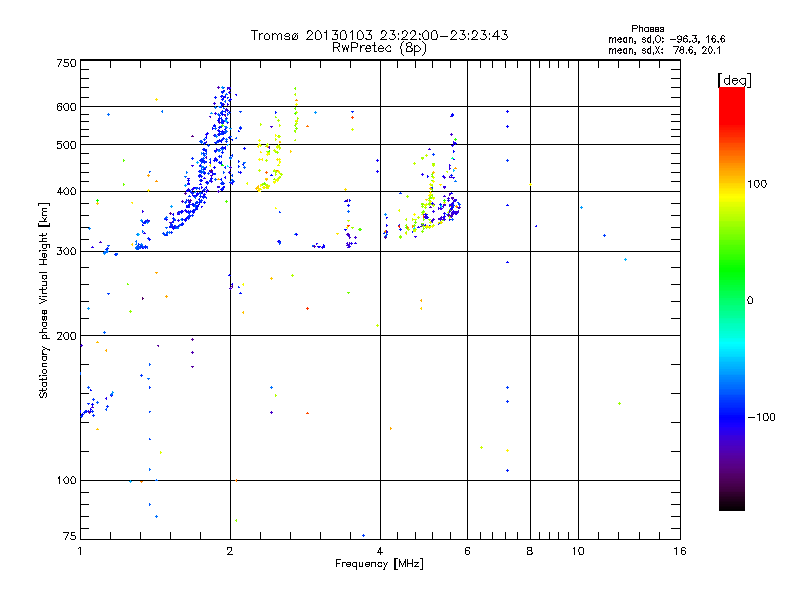Click the 'Stationary phase Virtual Height [km]' axis title
The height and width of the screenshot is (600, 800).
(x=44, y=300)
